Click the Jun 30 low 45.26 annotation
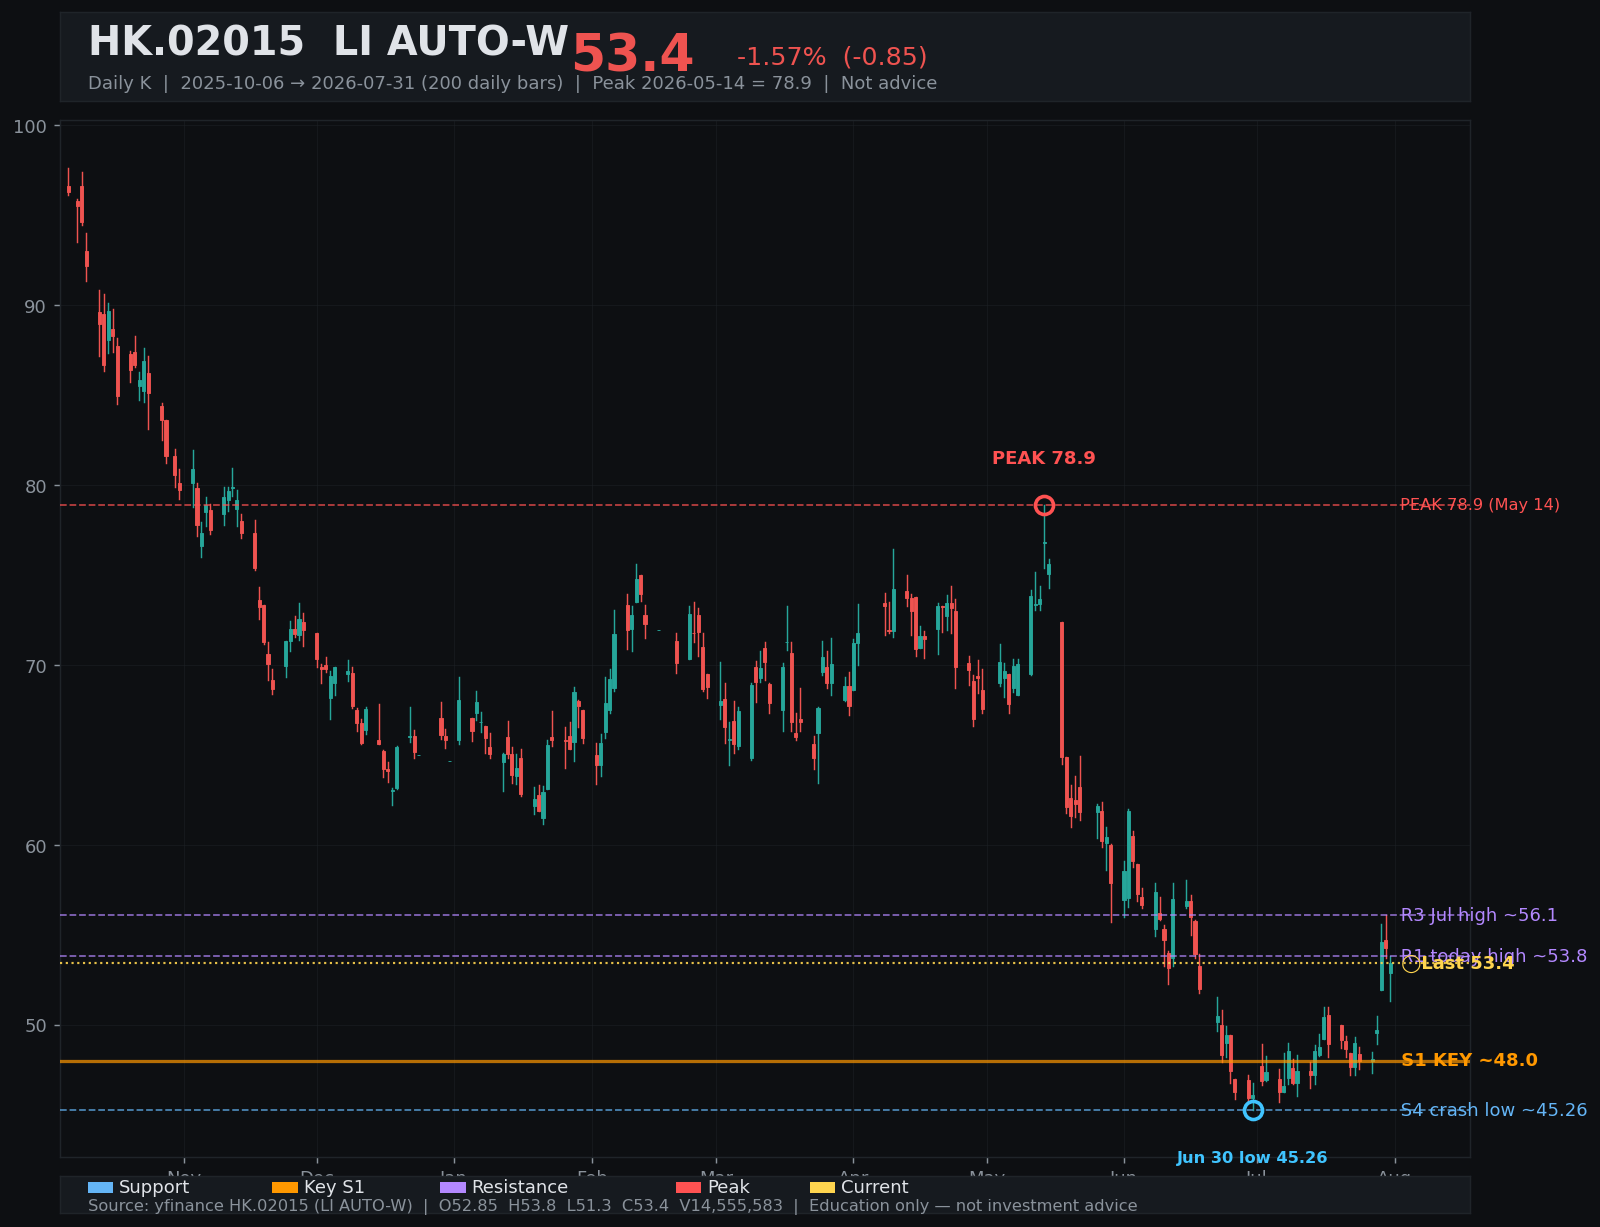The height and width of the screenshot is (1227, 1600). [1252, 1158]
